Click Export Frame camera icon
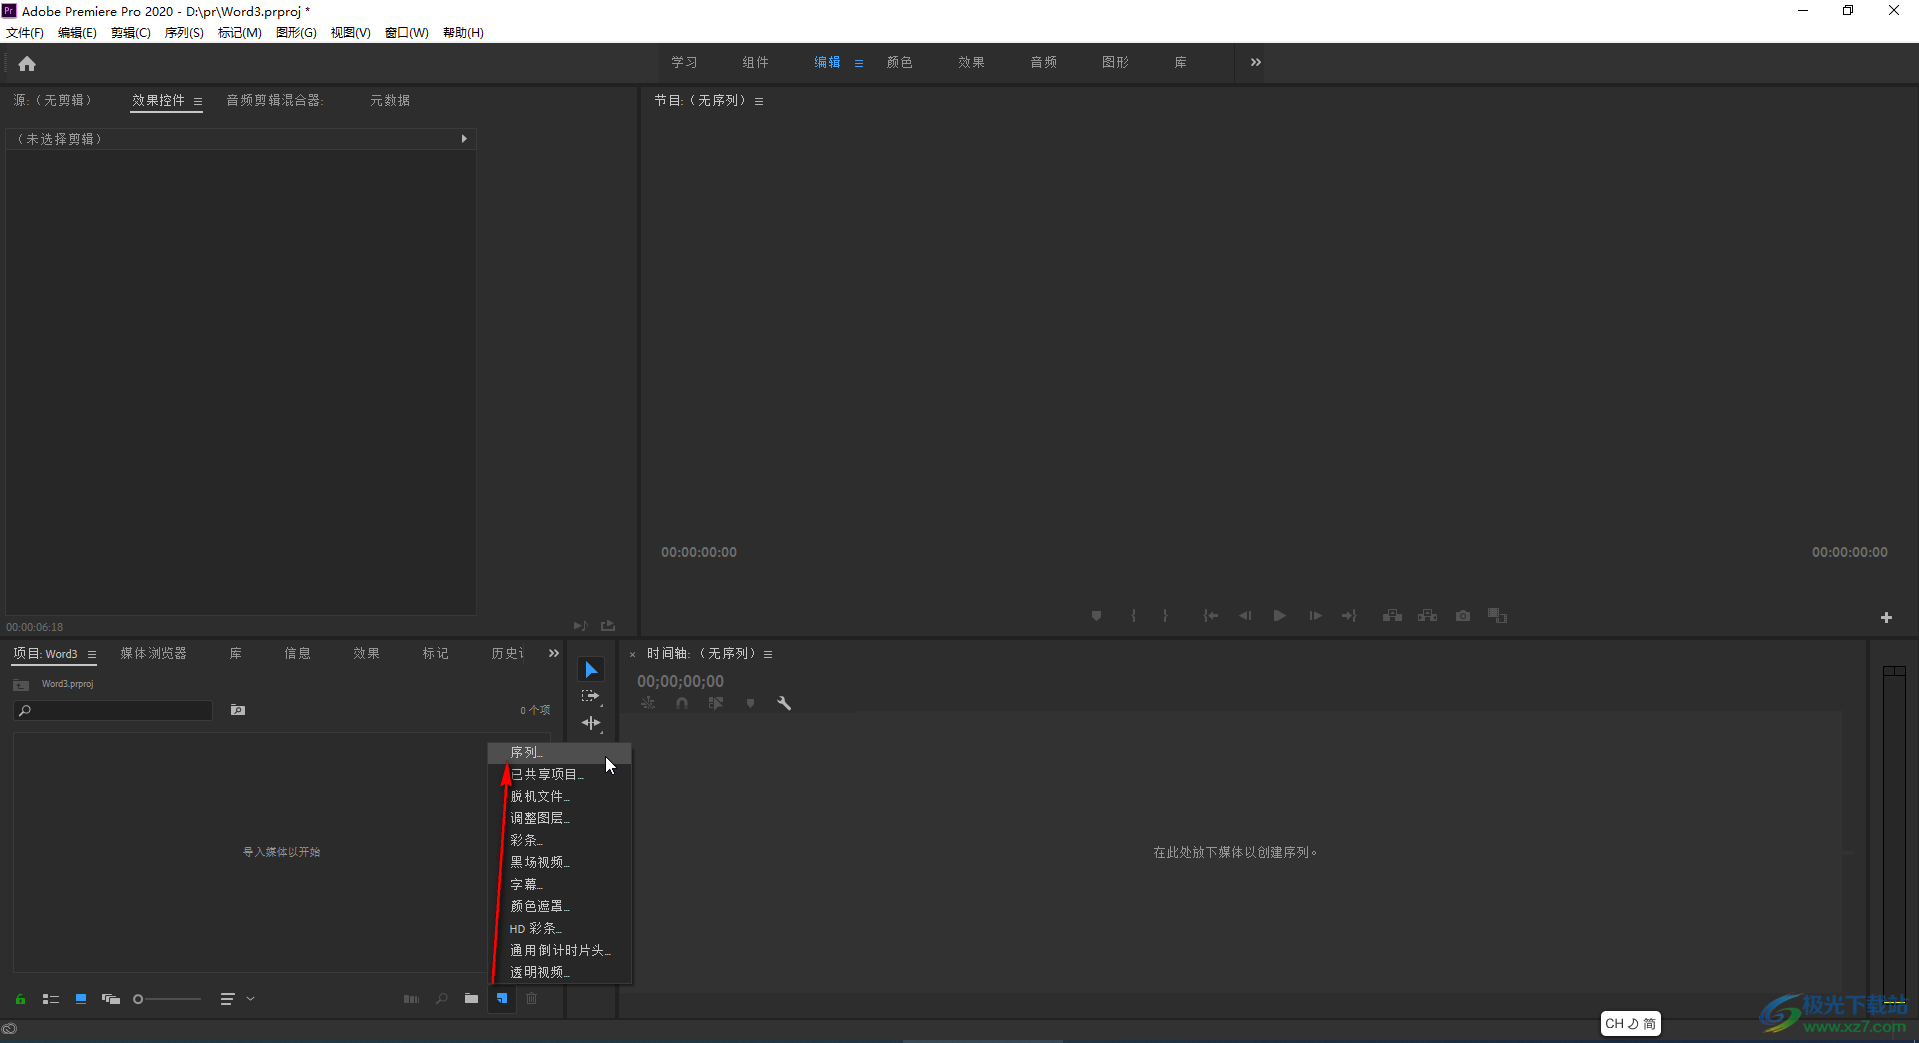Viewport: 1919px width, 1043px height. tap(1463, 616)
